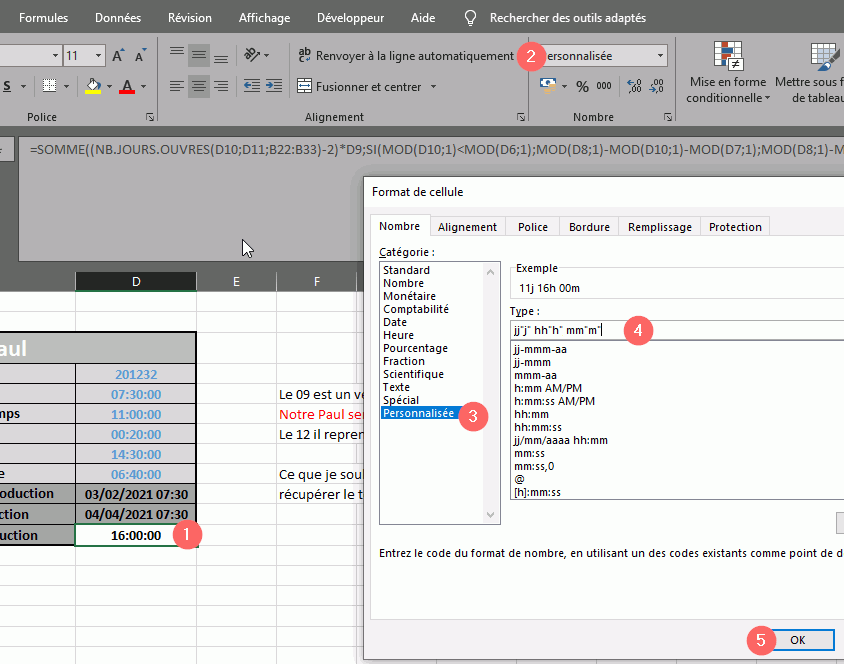The width and height of the screenshot is (844, 664).
Task: Open Mise en forme conditionnelle
Action: pyautogui.click(x=727, y=75)
